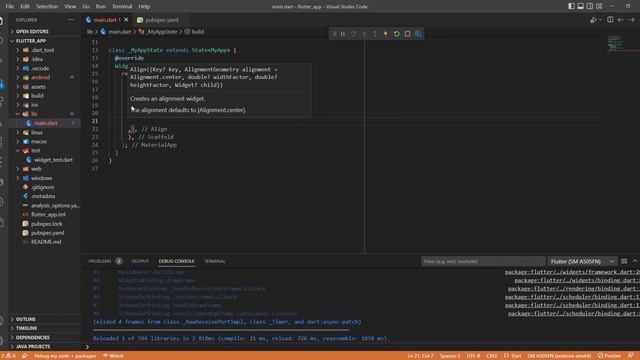The width and height of the screenshot is (640, 360).
Task: Grab the debug toolbar drag handle
Action: coord(334,34)
